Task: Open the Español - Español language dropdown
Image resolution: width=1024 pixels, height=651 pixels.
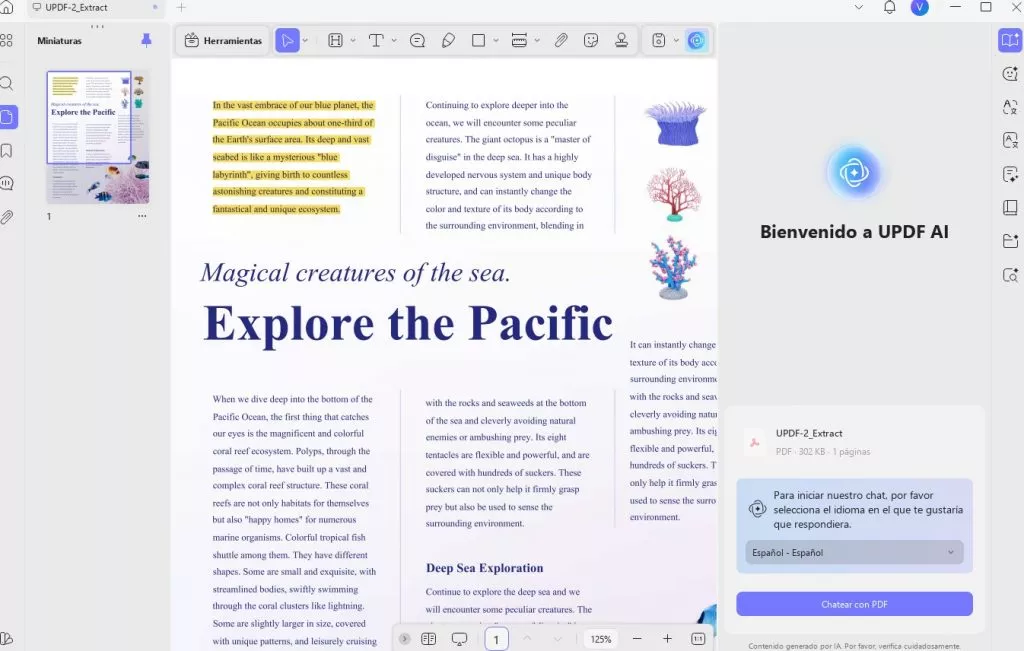Action: click(854, 552)
